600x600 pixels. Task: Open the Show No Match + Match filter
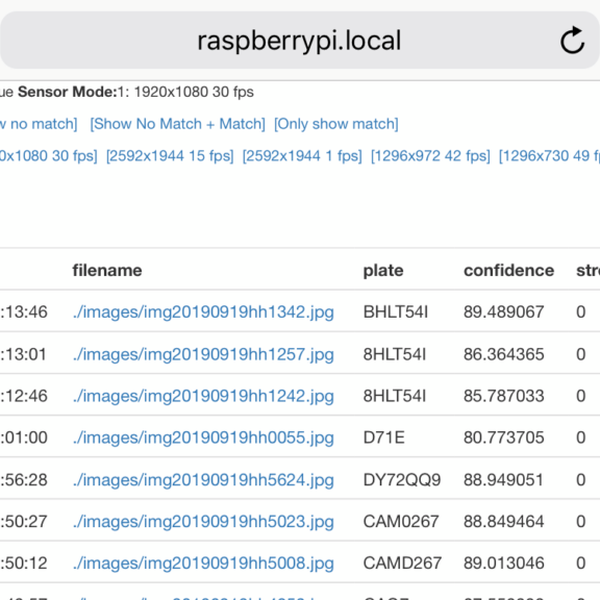click(177, 124)
